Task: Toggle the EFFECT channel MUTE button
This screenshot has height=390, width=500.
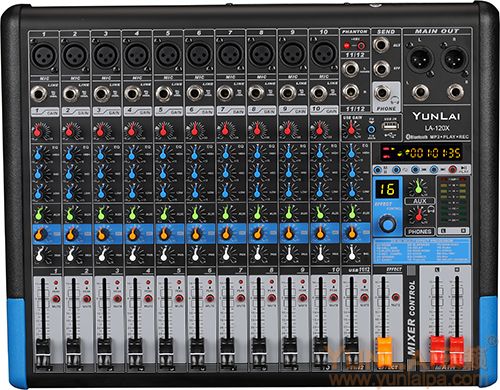Action: (395, 297)
